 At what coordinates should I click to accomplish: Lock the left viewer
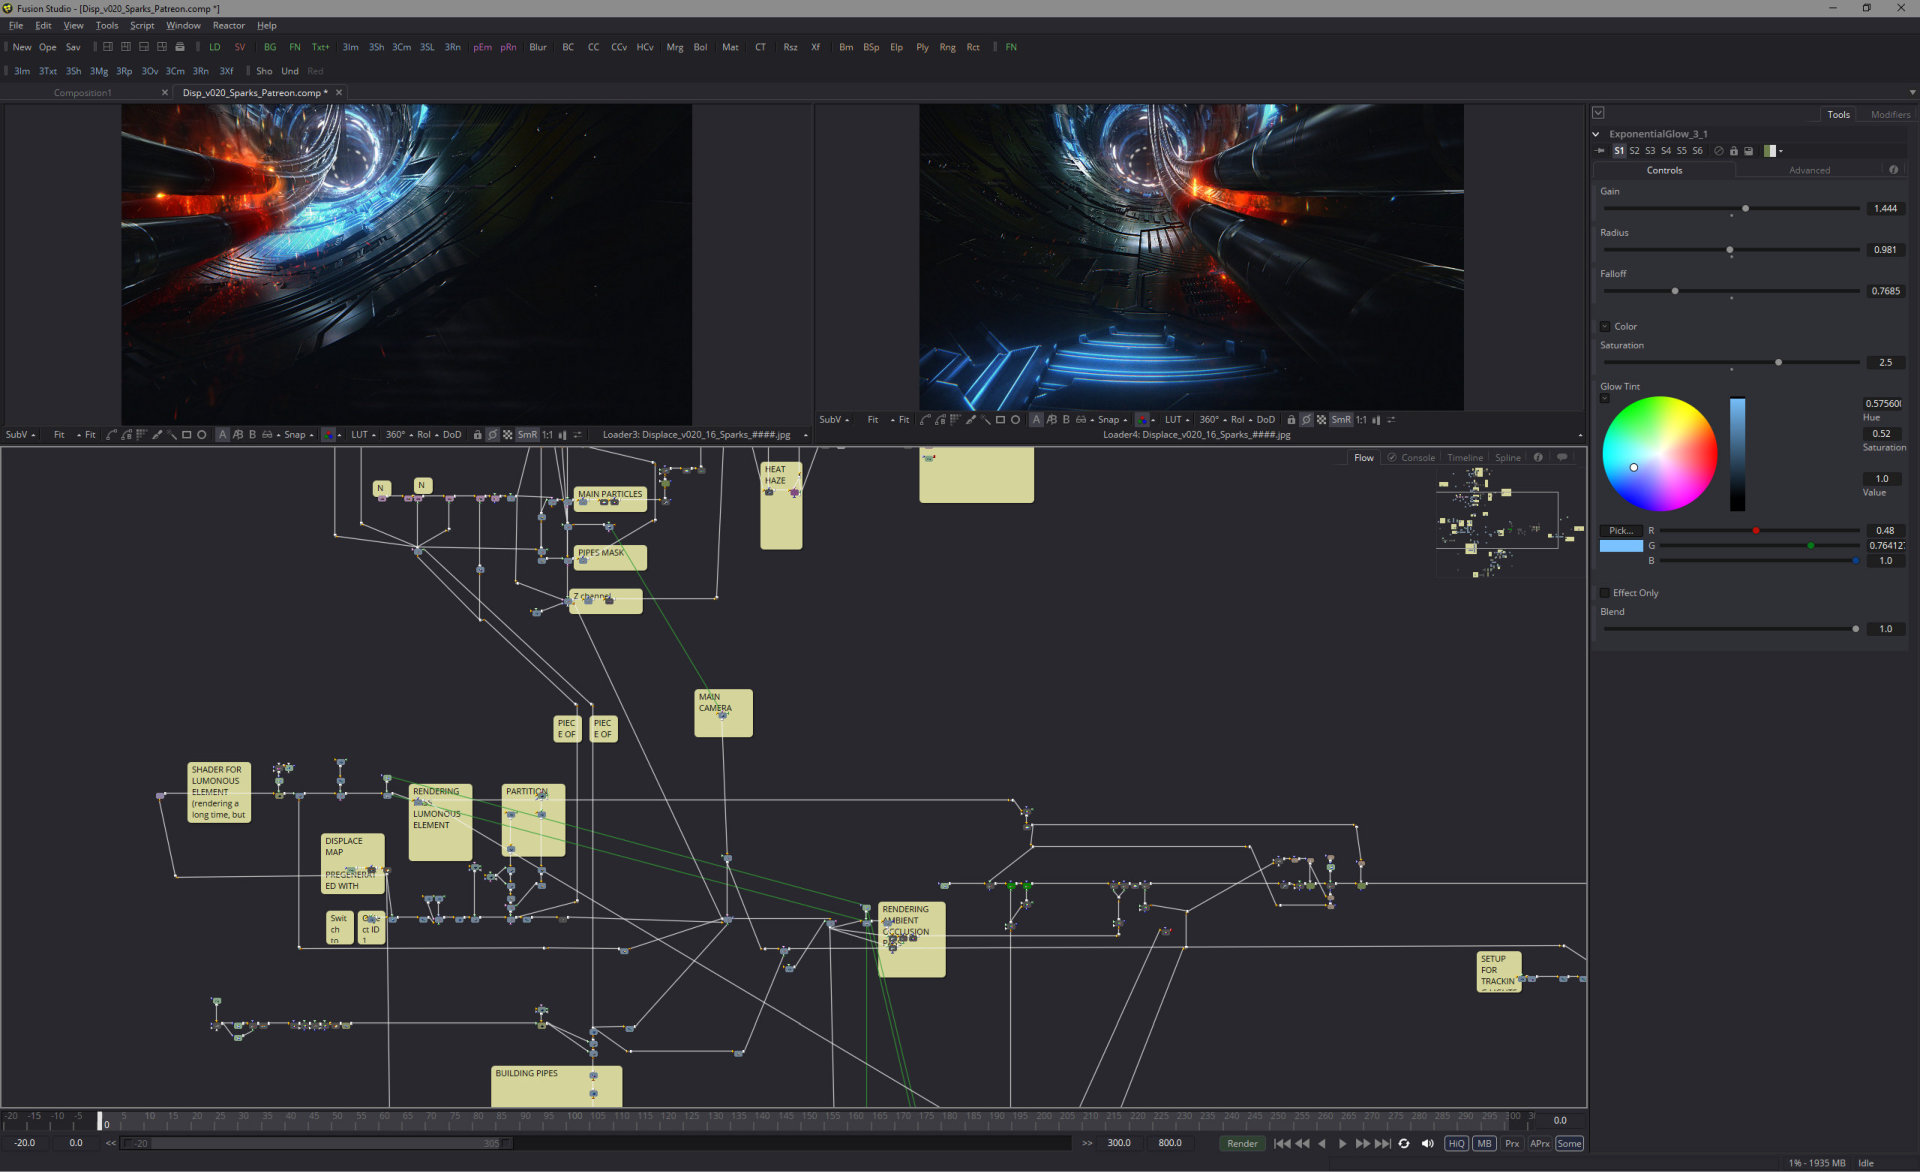coord(477,435)
